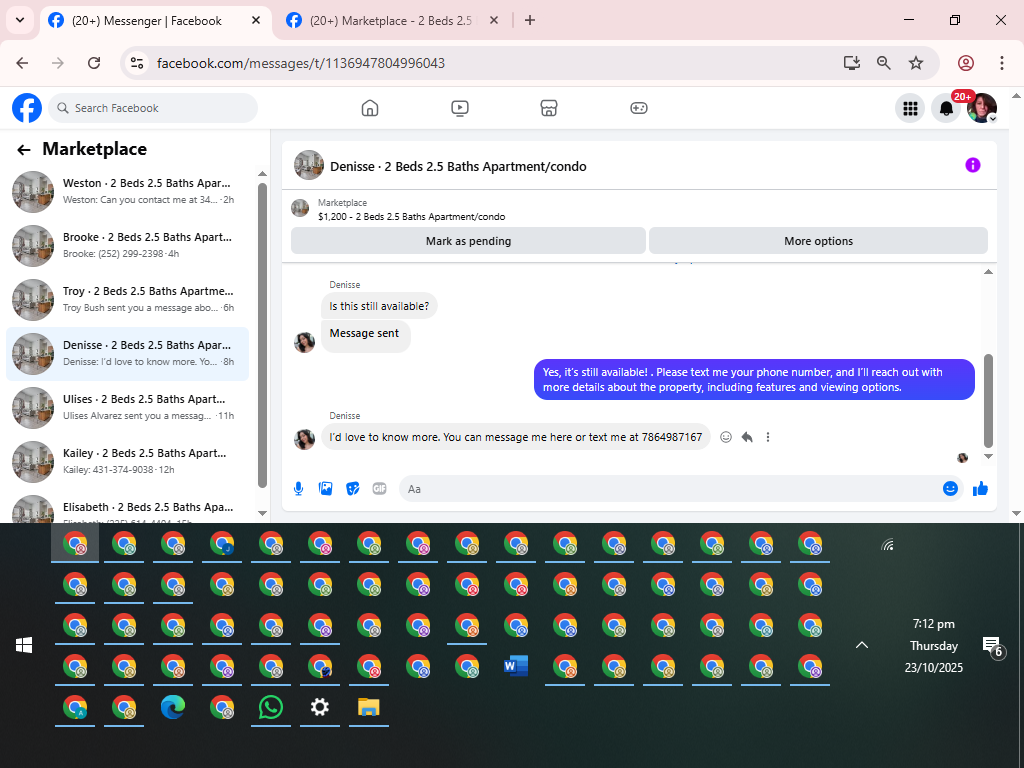Open a new browser tab
Viewport: 1024px width, 768px height.
(530, 21)
